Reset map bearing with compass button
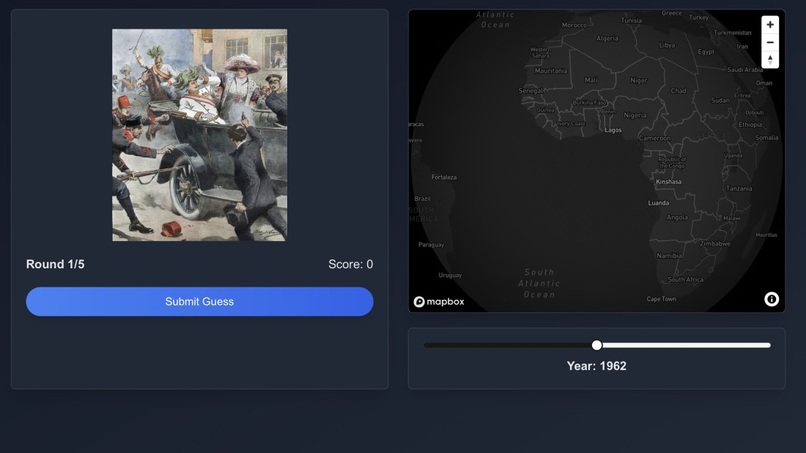The width and height of the screenshot is (806, 453). 770,60
